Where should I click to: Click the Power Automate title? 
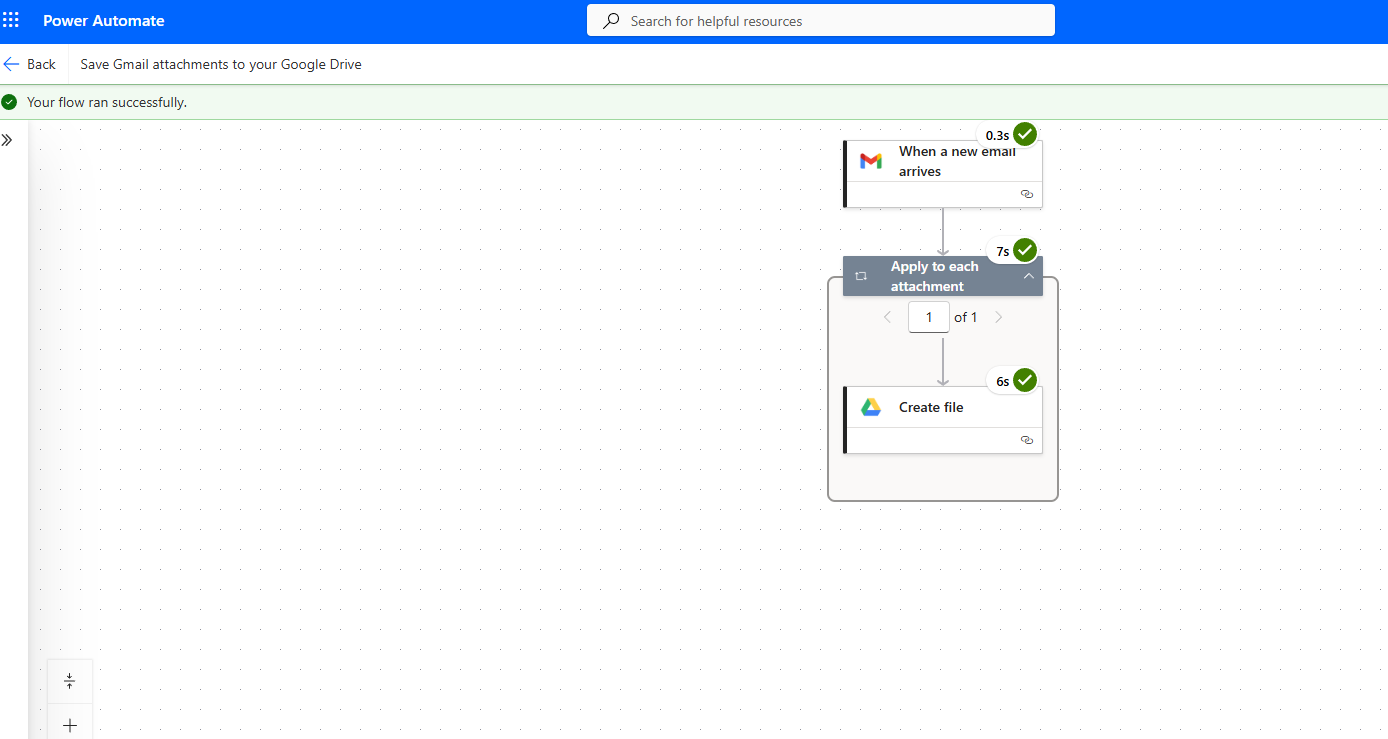pos(104,21)
